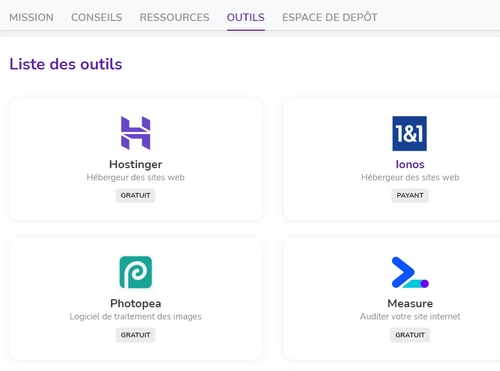This screenshot has height=371, width=500.
Task: Click the Photopea spiral logo icon
Action: [136, 272]
